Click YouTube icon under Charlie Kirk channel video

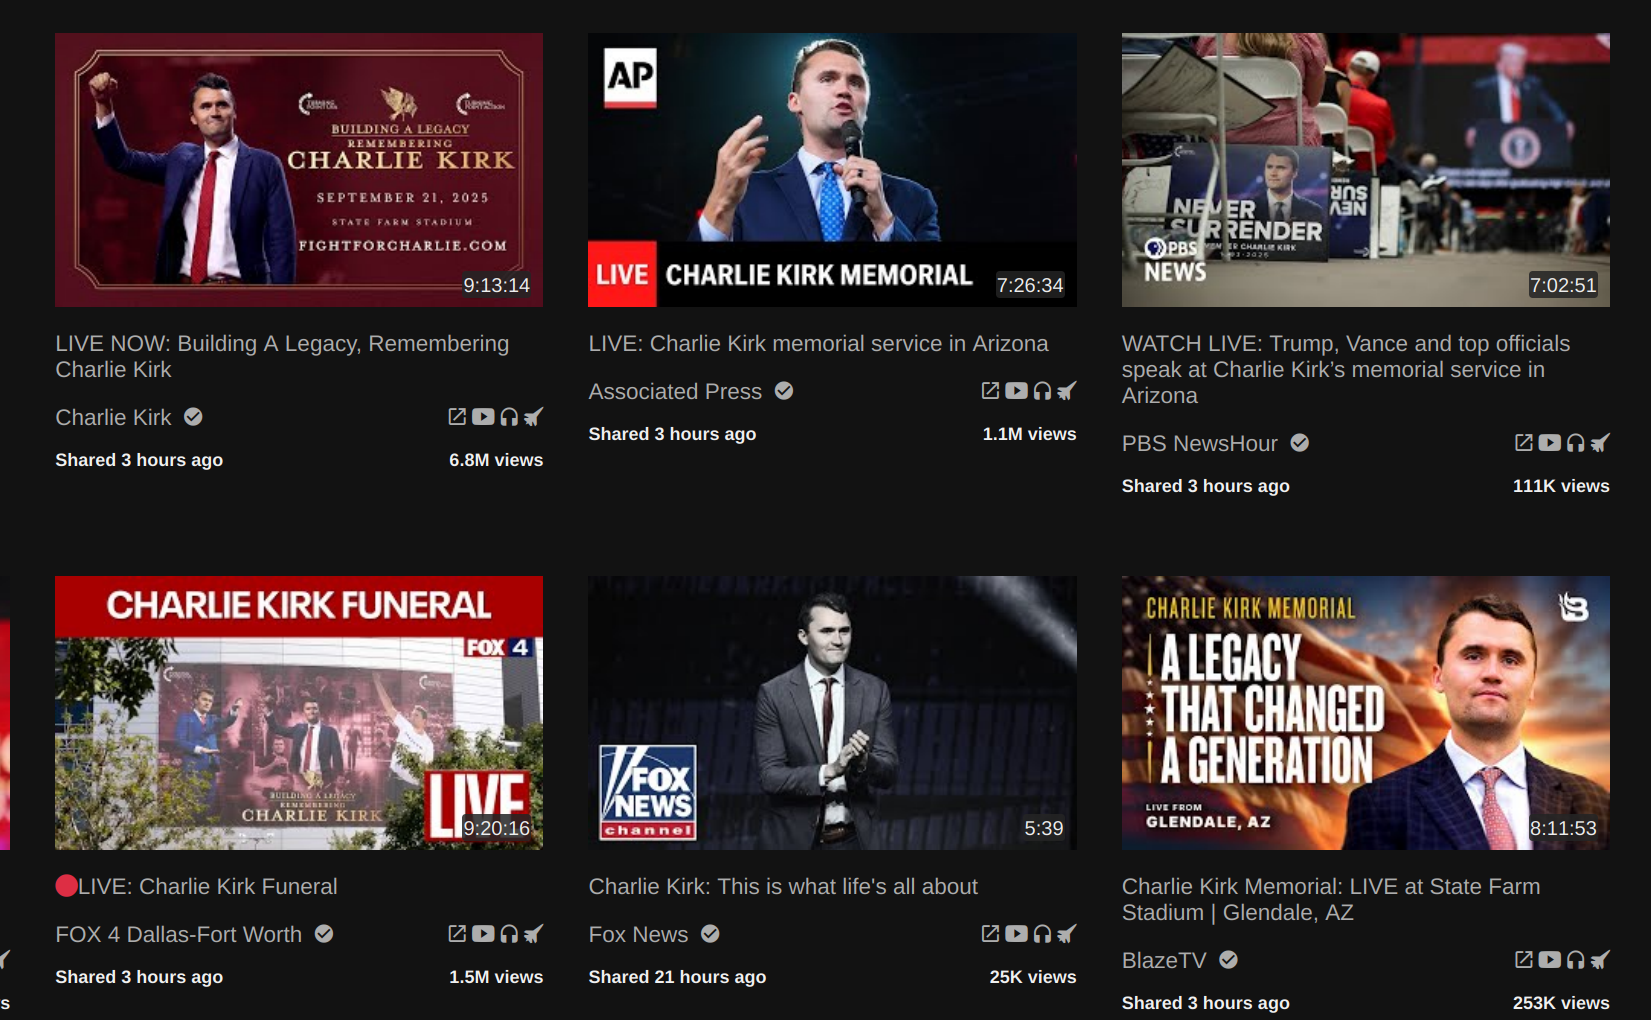coord(483,417)
